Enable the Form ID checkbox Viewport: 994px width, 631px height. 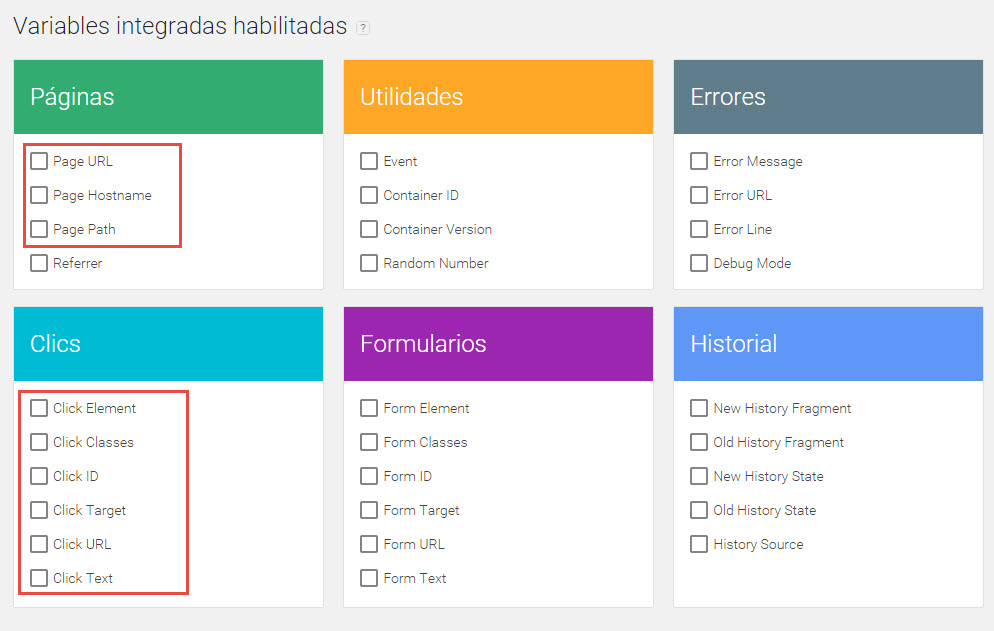click(369, 476)
